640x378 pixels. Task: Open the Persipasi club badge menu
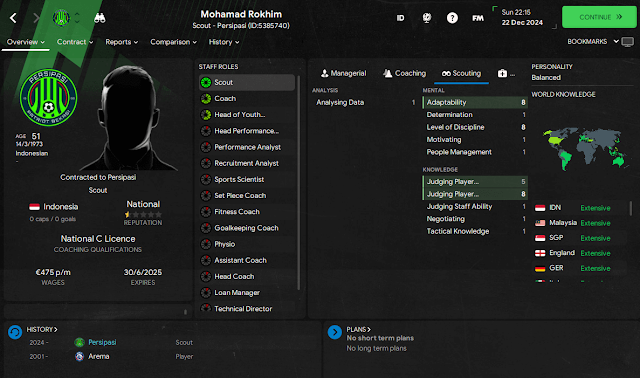click(x=61, y=18)
